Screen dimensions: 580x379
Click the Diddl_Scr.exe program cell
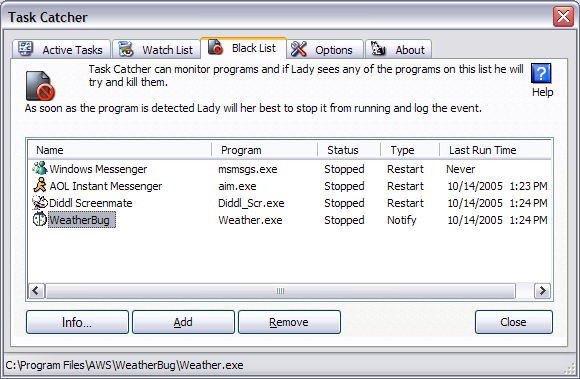click(251, 203)
